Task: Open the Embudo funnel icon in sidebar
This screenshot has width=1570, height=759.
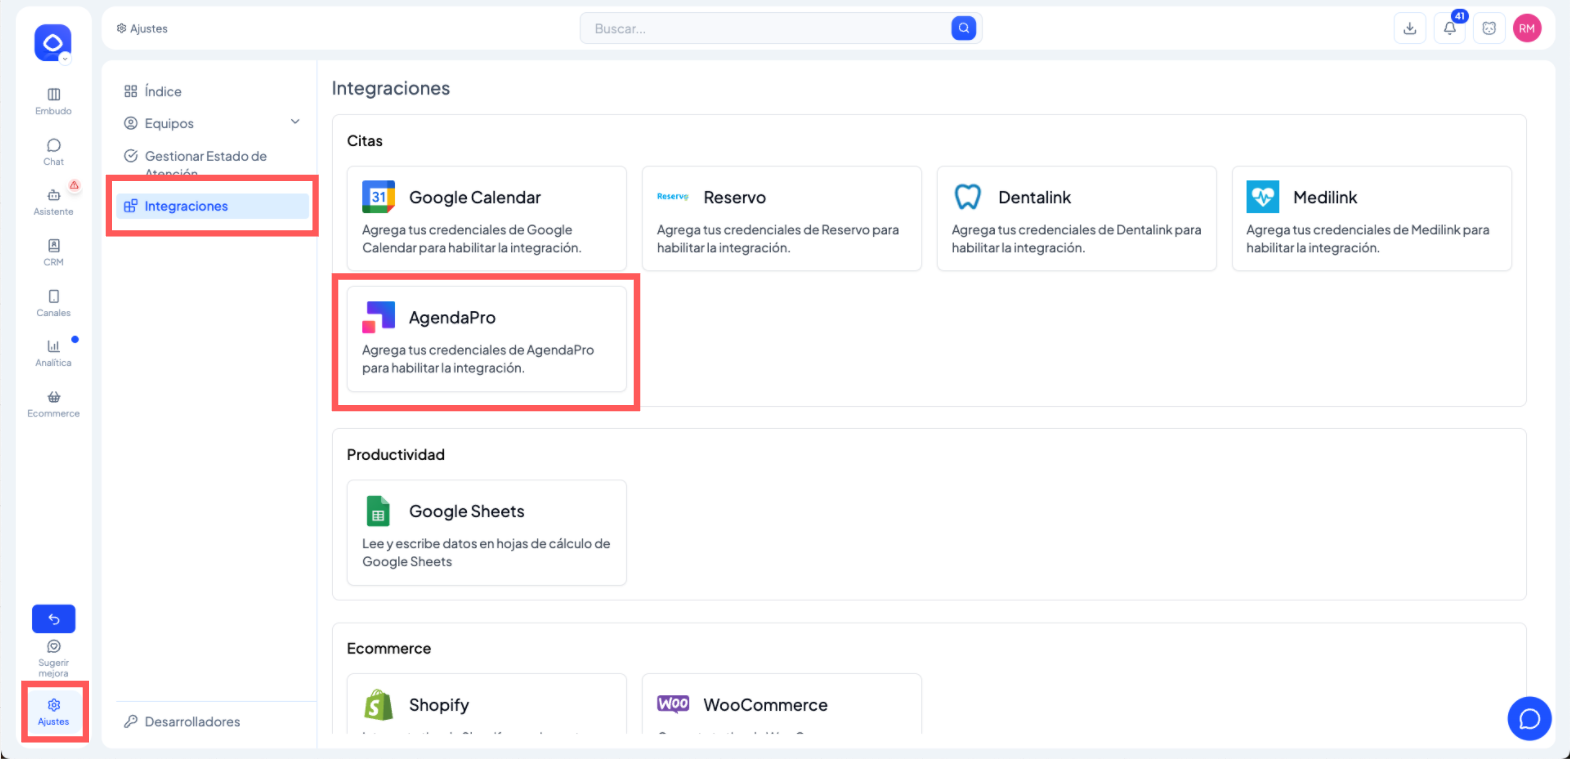Action: pos(54,95)
